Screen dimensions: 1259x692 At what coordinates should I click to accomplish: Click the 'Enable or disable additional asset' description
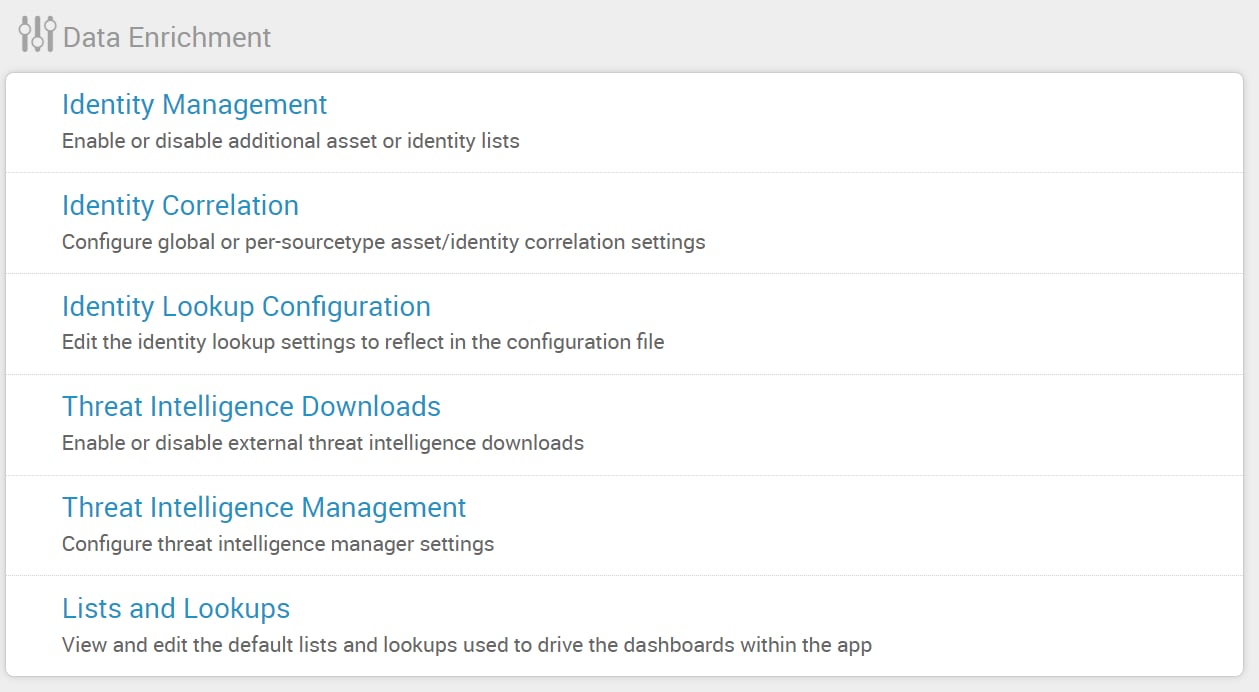coord(290,141)
